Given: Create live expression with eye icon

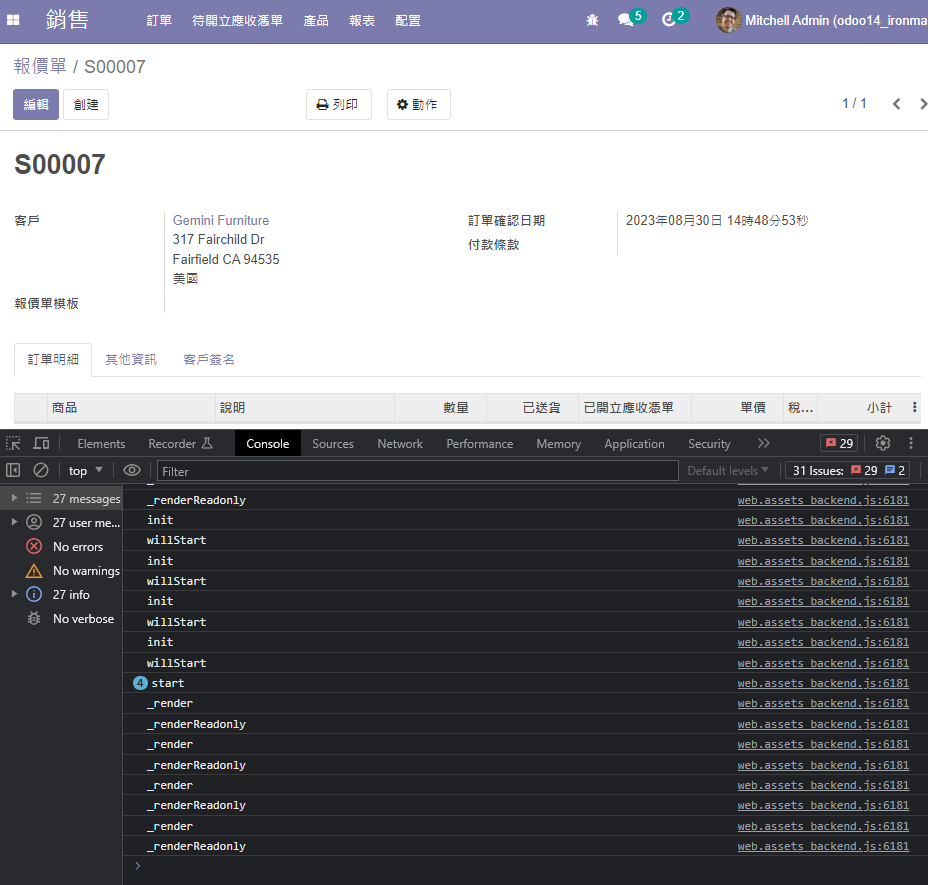Looking at the screenshot, I should [132, 471].
